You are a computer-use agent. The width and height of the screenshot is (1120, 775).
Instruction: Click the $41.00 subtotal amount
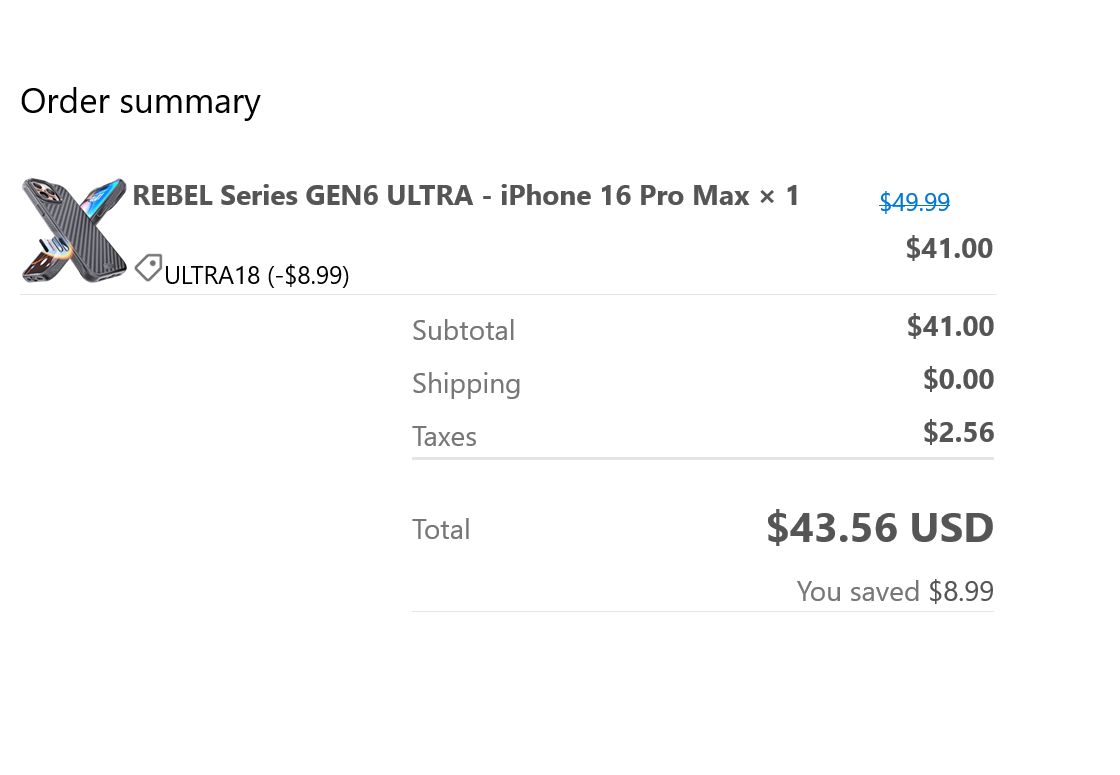click(x=950, y=326)
